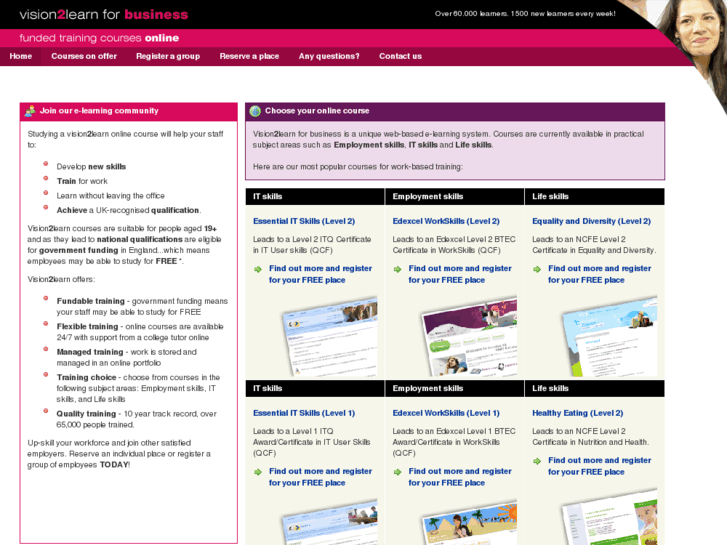Click green arrow icon under Healthy Eating

pos(537,461)
